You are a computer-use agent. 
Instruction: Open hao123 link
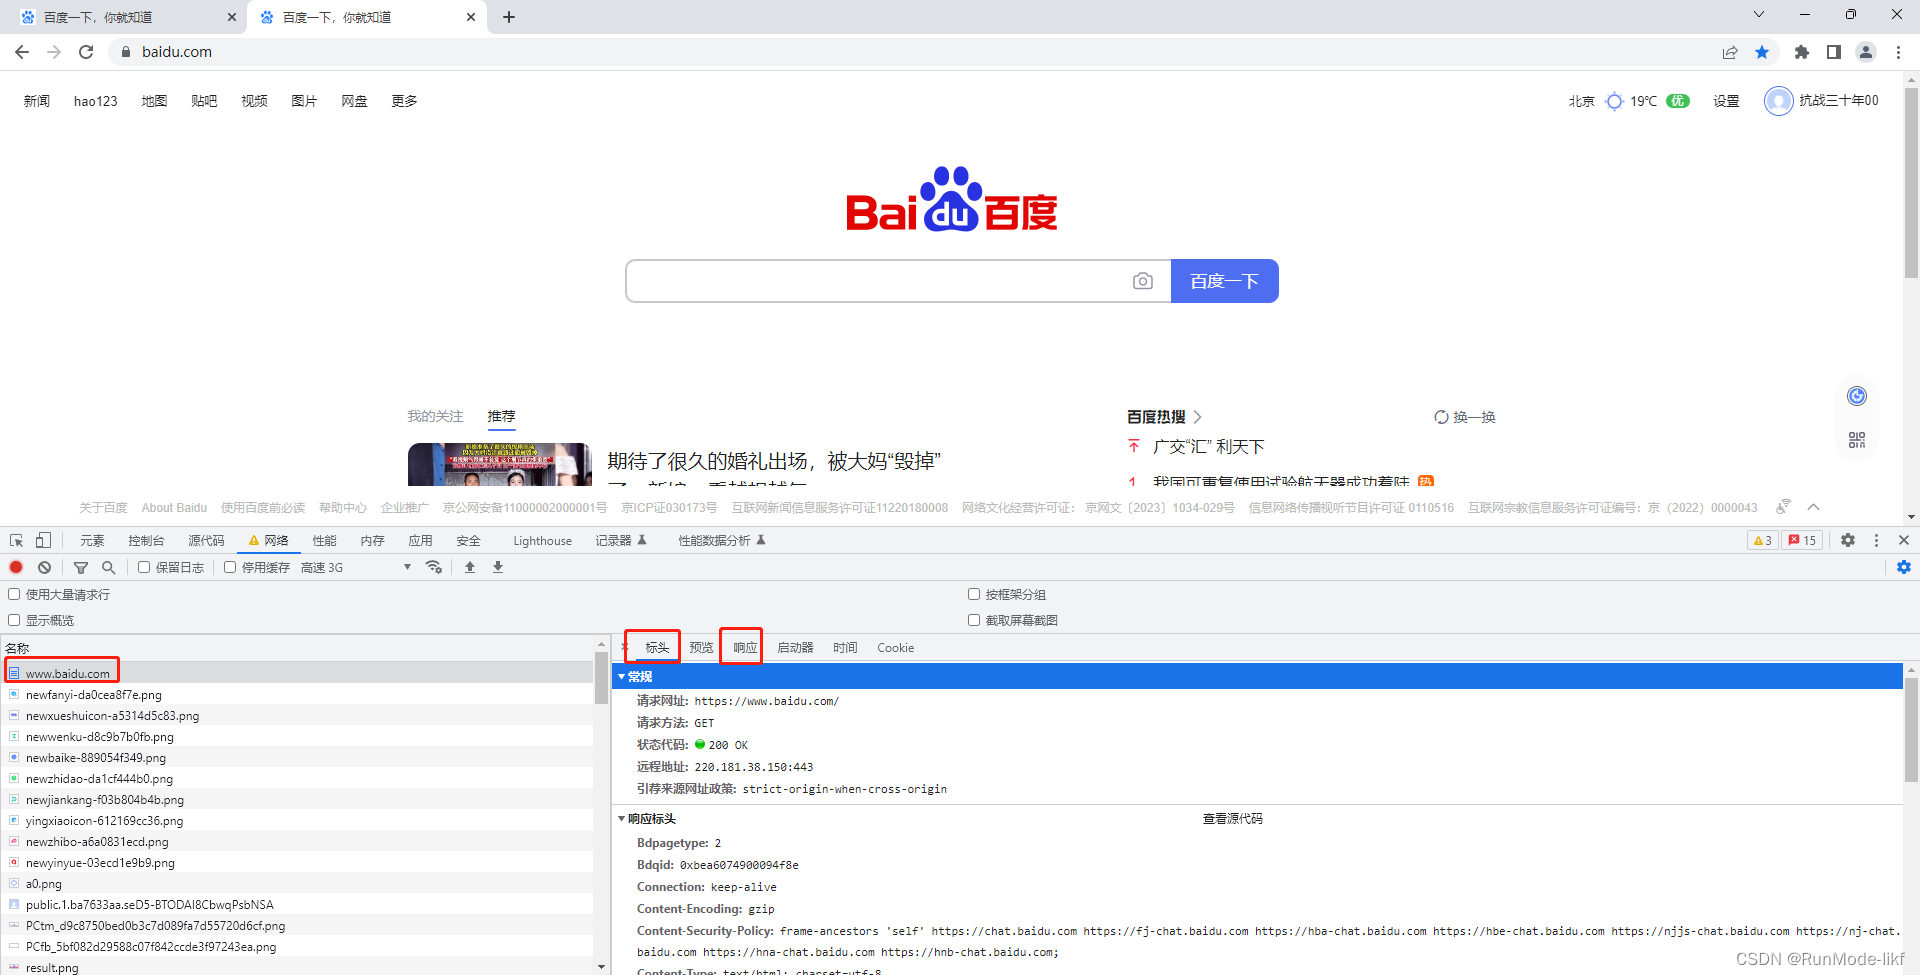pyautogui.click(x=96, y=101)
